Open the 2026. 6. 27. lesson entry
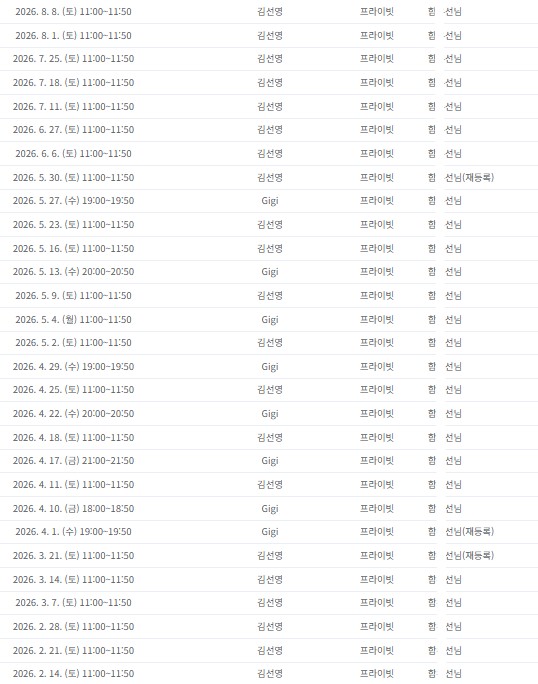This screenshot has width=538, height=684. click(73, 130)
